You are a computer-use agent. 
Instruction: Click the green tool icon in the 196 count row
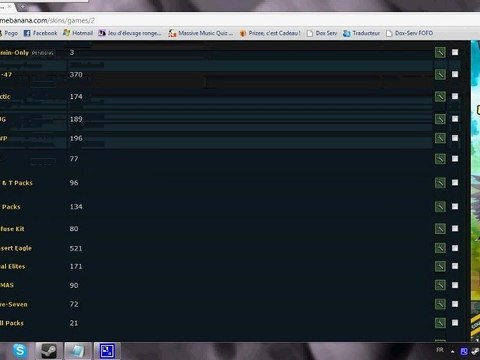coord(440,138)
